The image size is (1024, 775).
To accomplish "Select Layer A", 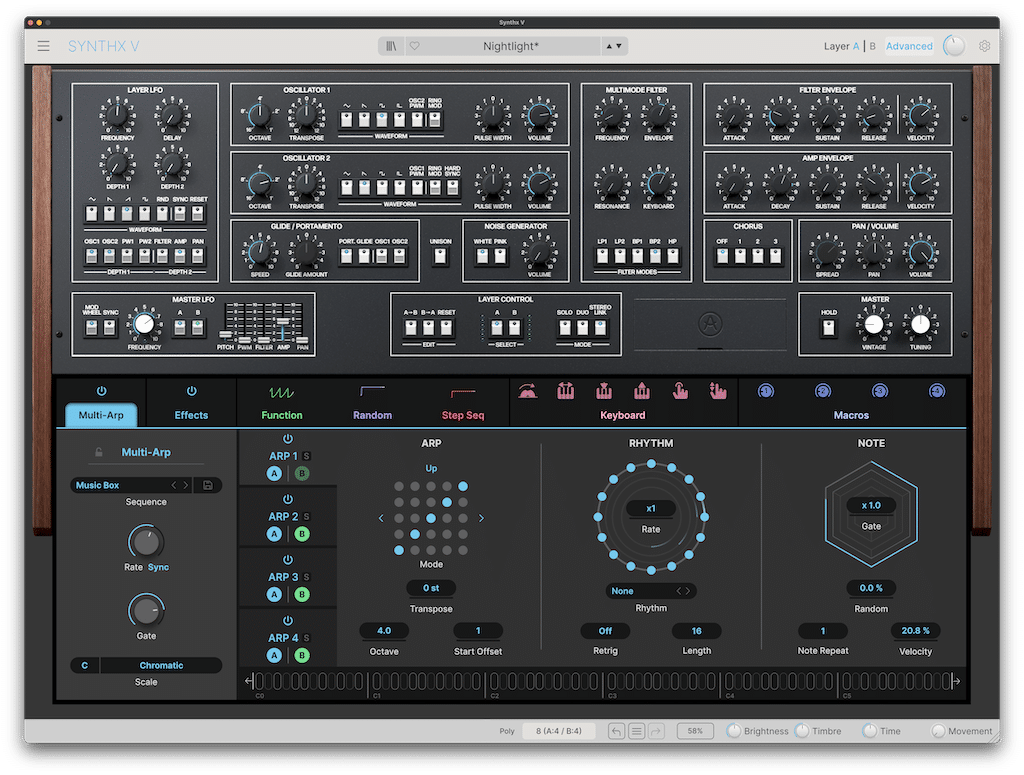I will 856,46.
